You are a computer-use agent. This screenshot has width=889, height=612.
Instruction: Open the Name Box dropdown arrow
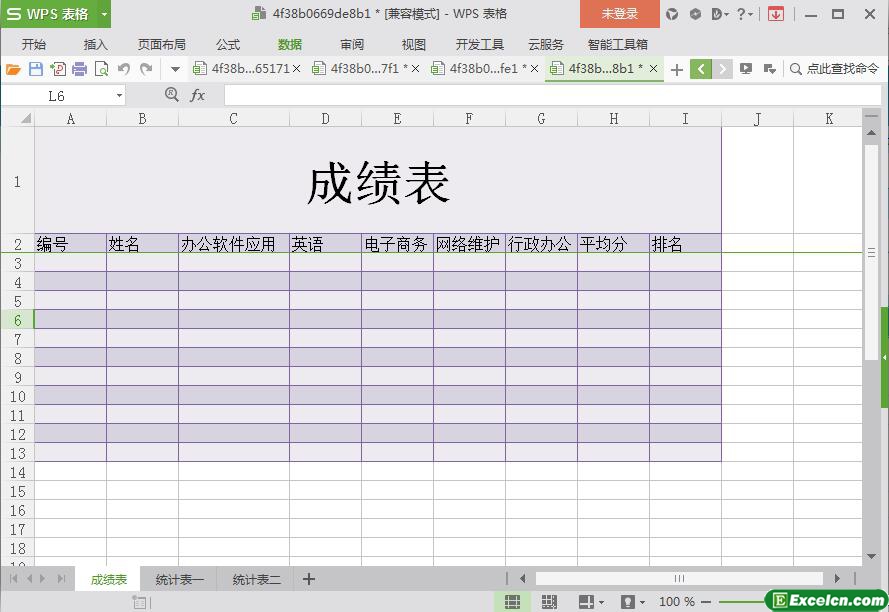click(x=119, y=96)
